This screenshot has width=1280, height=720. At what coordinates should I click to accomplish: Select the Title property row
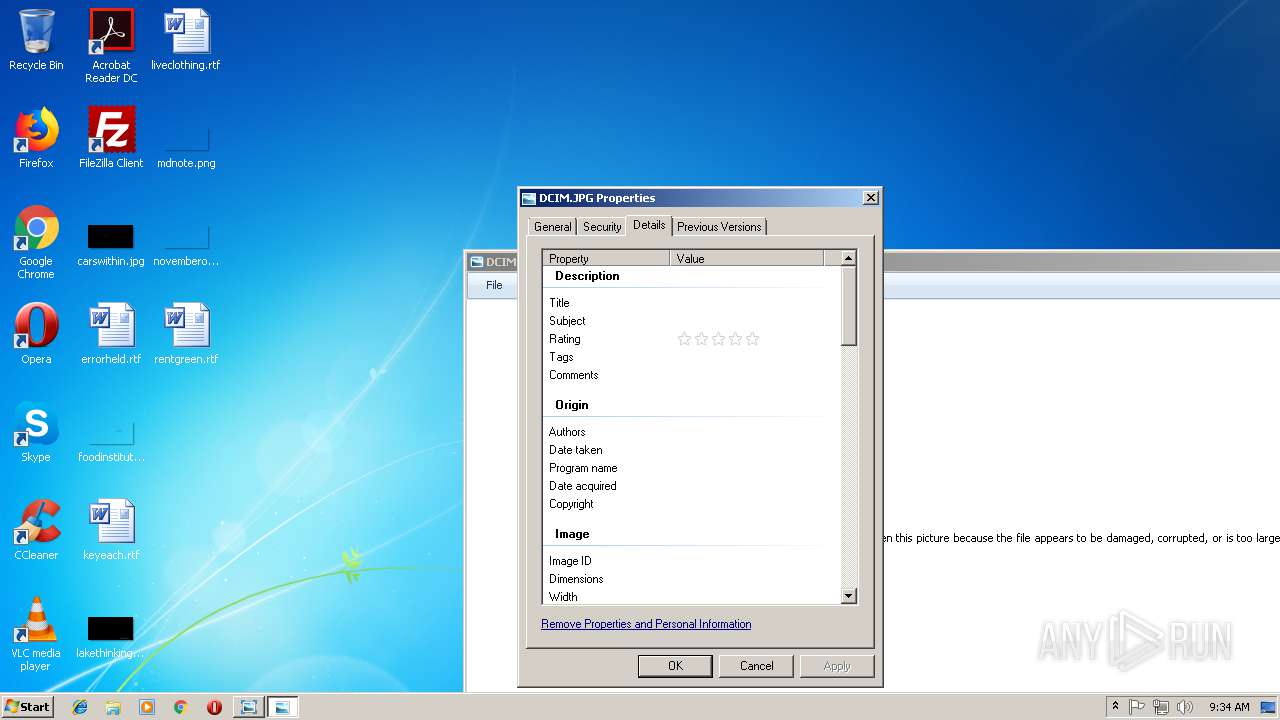click(x=691, y=303)
